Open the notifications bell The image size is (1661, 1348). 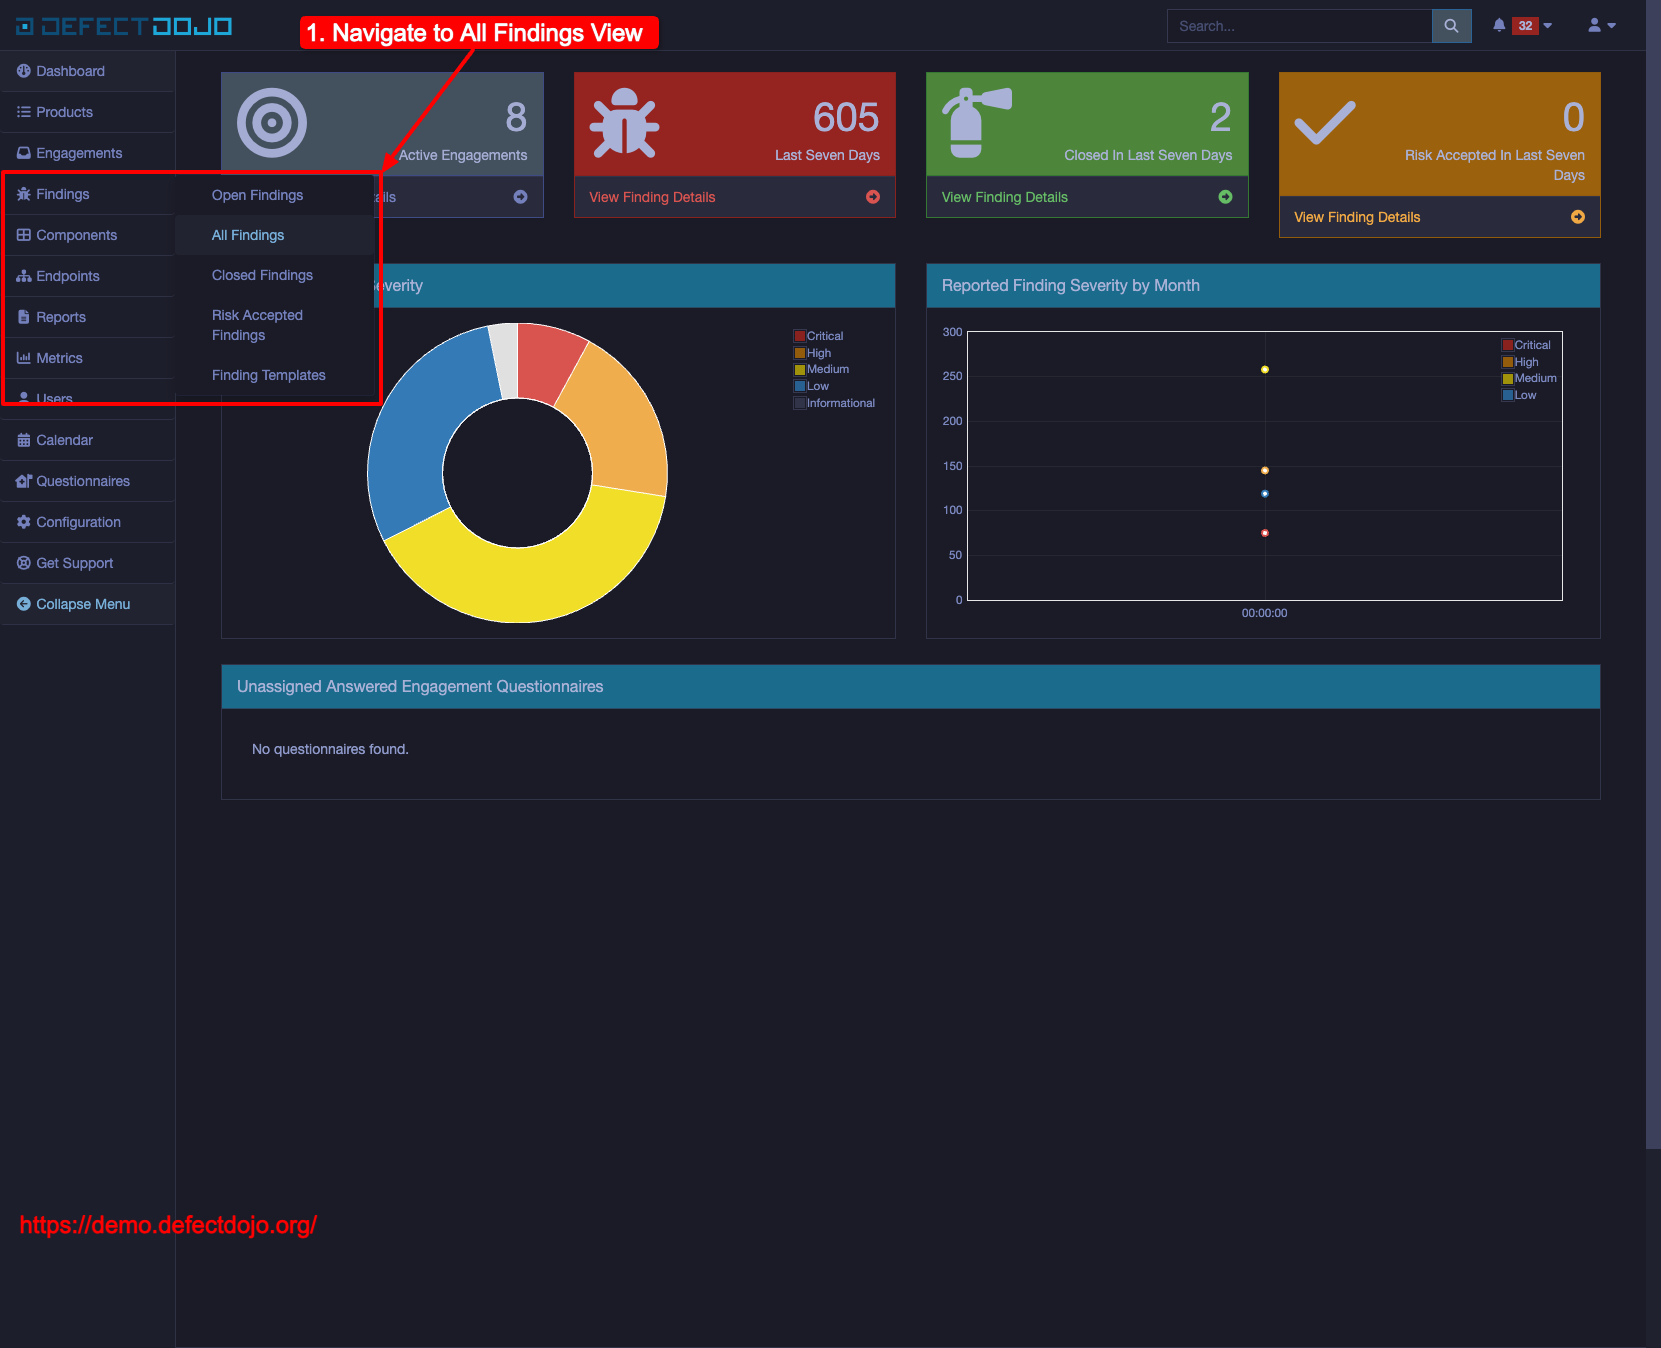click(1499, 26)
